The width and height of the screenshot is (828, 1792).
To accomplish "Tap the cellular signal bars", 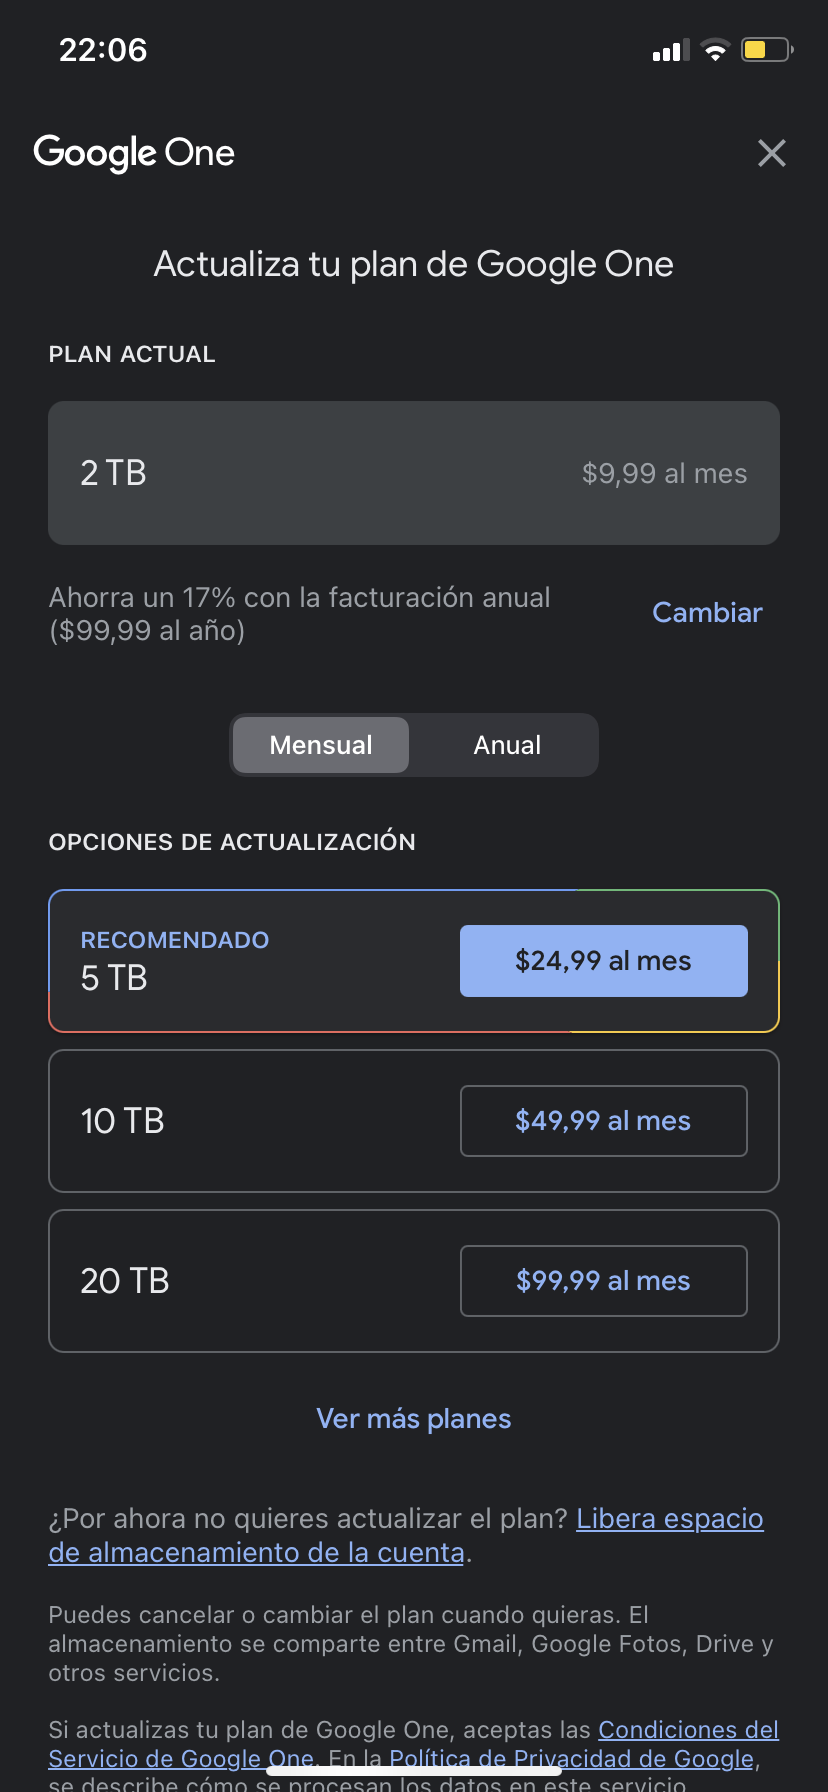I will tap(670, 51).
